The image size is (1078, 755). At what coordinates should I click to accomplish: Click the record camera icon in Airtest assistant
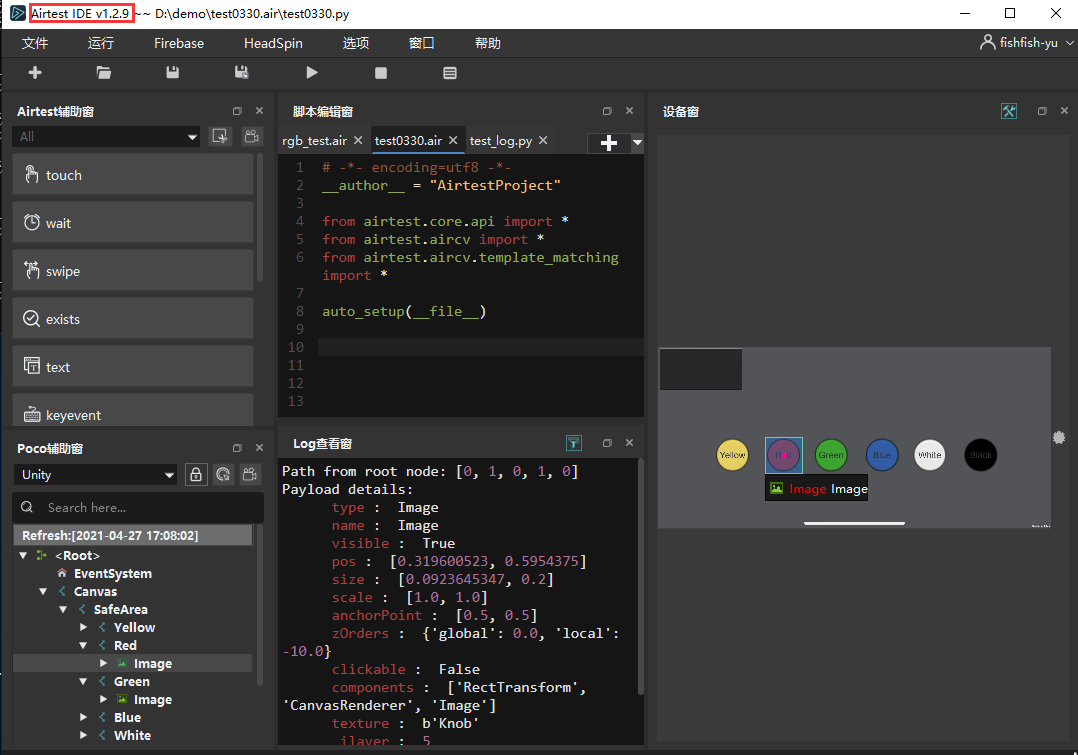click(x=252, y=136)
